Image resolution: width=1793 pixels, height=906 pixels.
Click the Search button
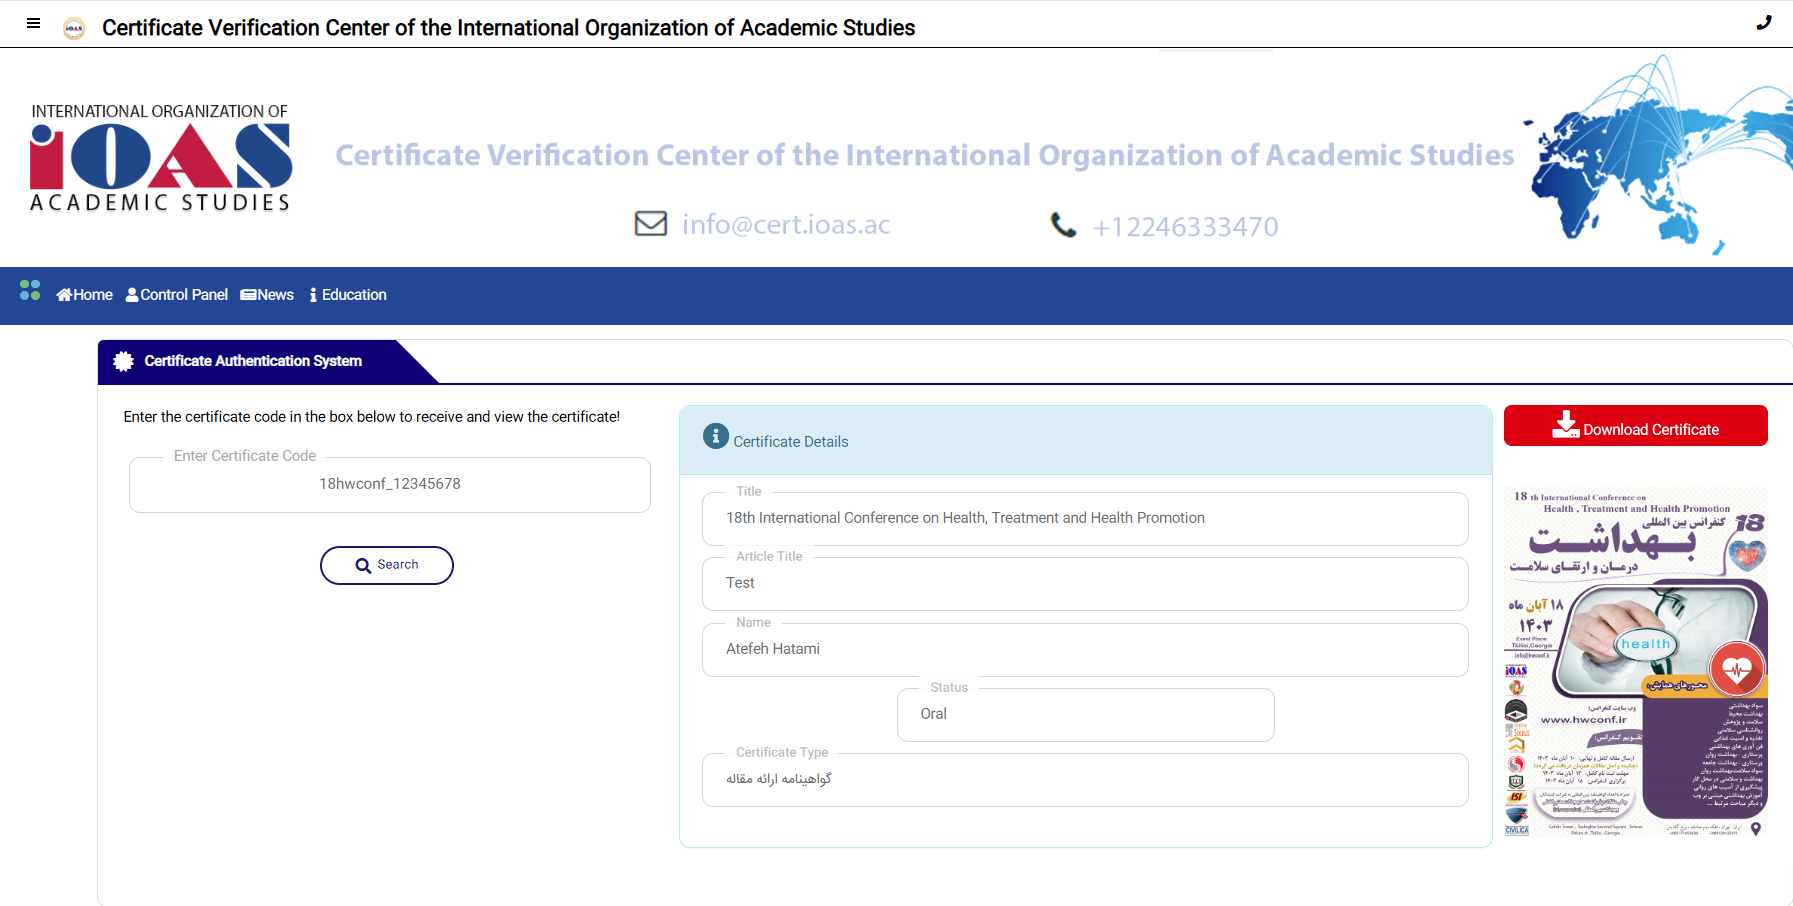coord(387,565)
